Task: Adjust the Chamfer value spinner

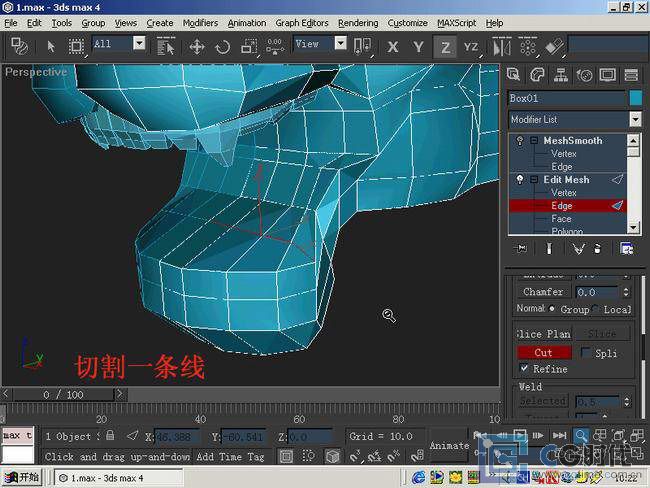Action: [626, 292]
